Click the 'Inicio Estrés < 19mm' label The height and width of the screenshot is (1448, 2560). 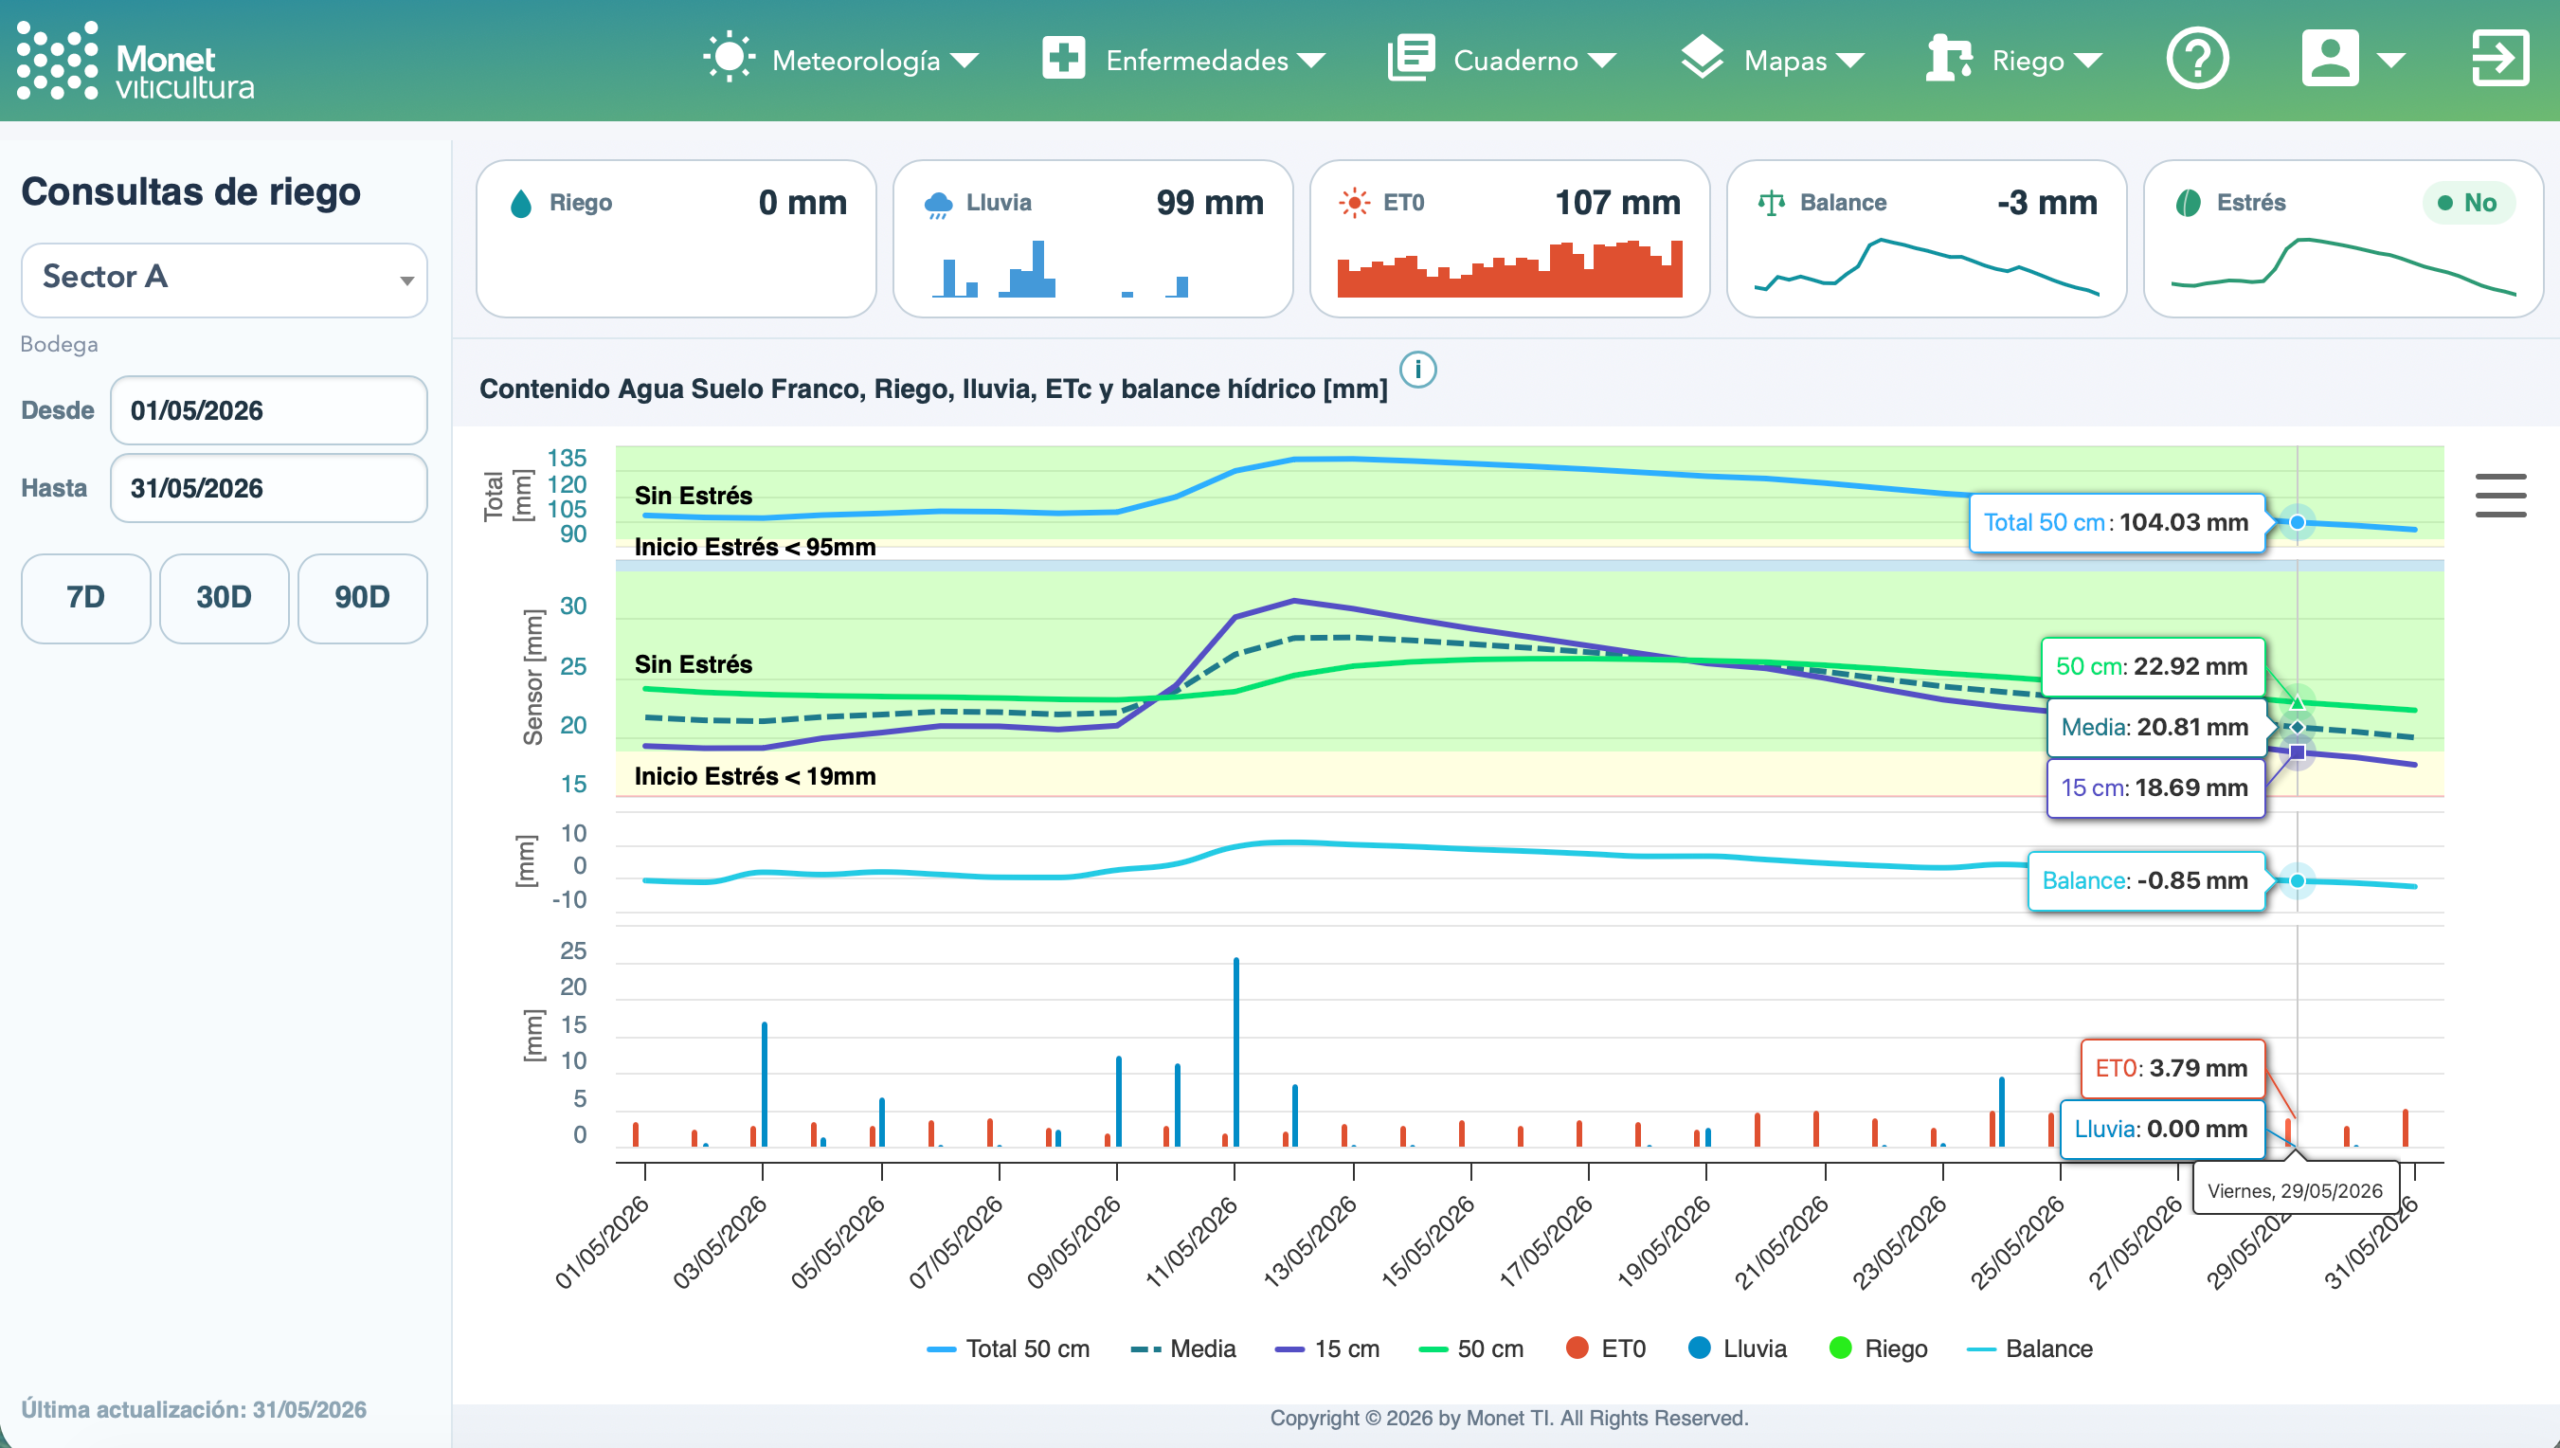(x=755, y=777)
